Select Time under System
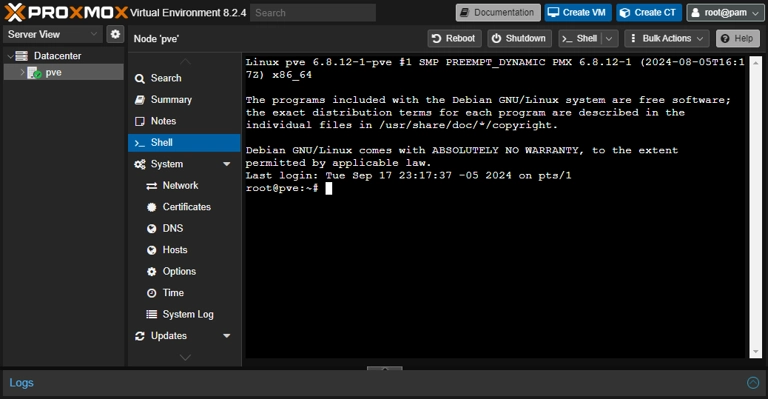 click(184, 293)
